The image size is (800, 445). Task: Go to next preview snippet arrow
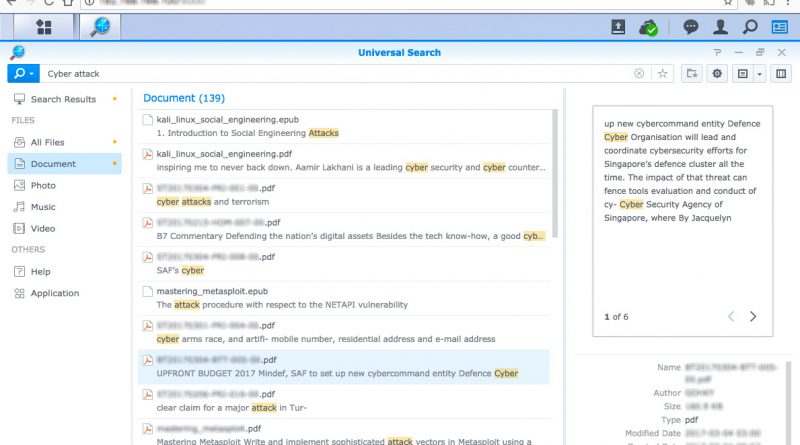[x=753, y=316]
